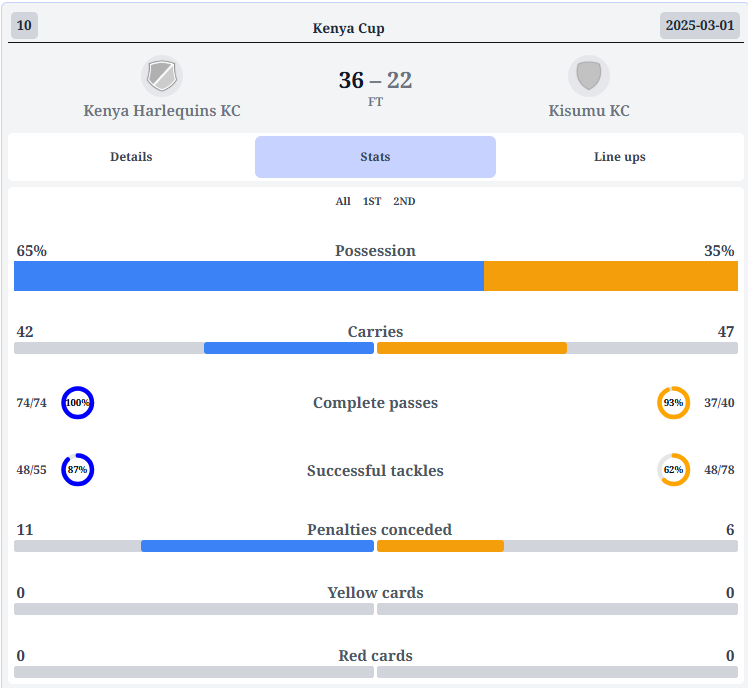Click the Successful tackles label
748x688 pixels.
point(375,471)
